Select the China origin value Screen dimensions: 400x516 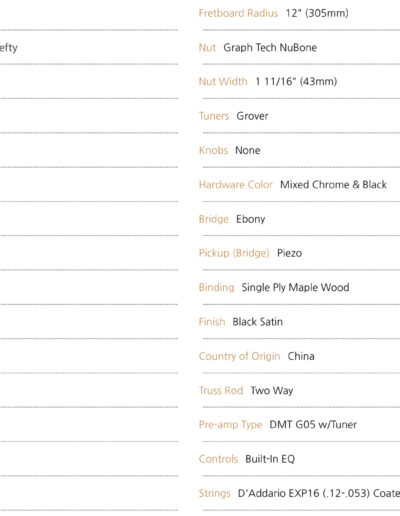tap(301, 356)
